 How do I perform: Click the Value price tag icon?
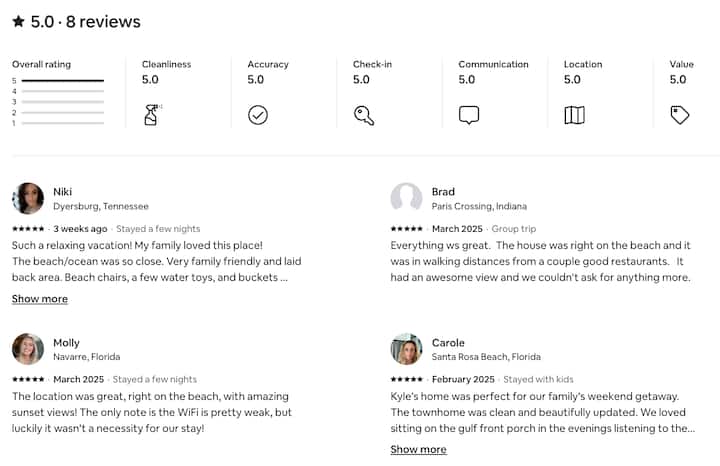pyautogui.click(x=680, y=115)
